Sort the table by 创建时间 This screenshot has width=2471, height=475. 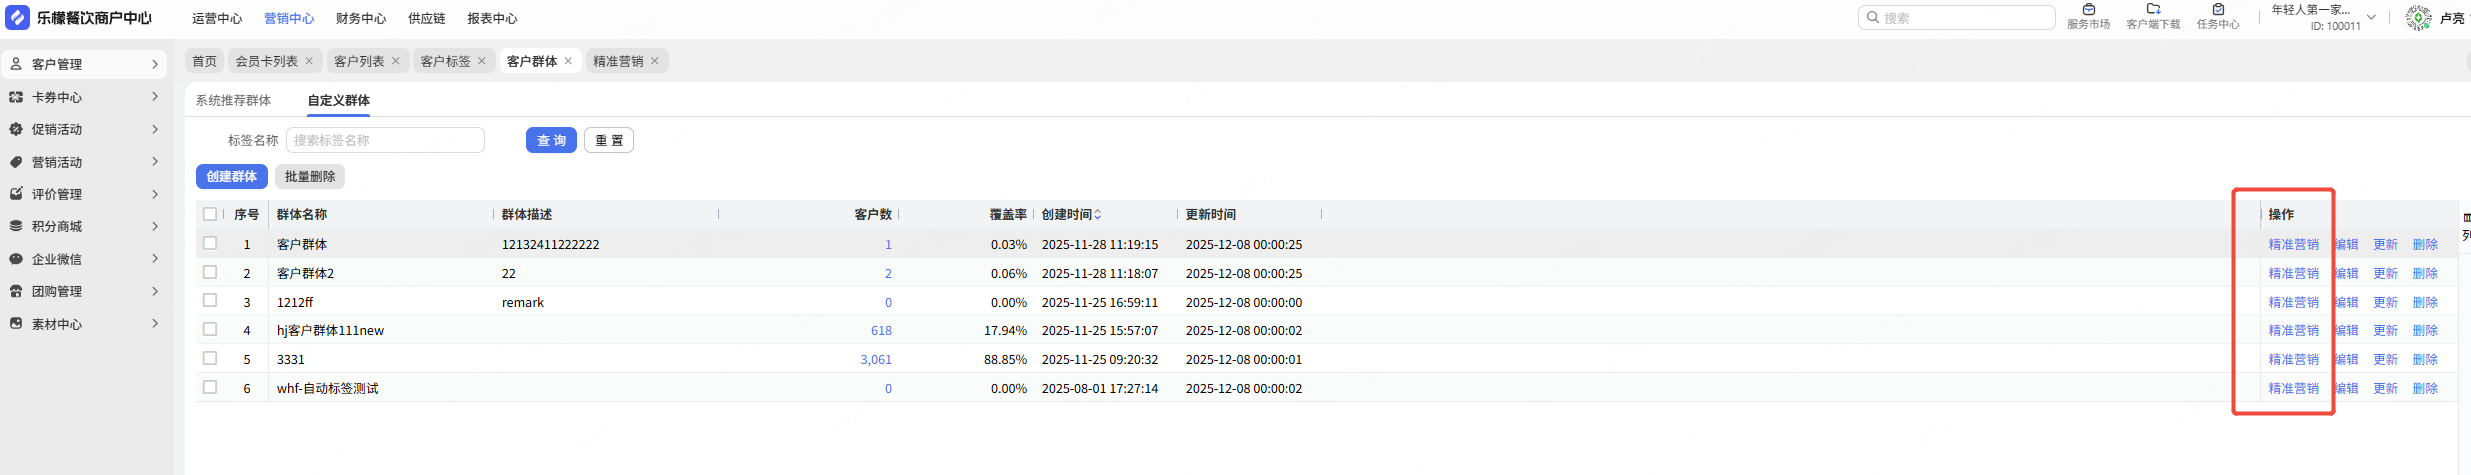(1097, 214)
